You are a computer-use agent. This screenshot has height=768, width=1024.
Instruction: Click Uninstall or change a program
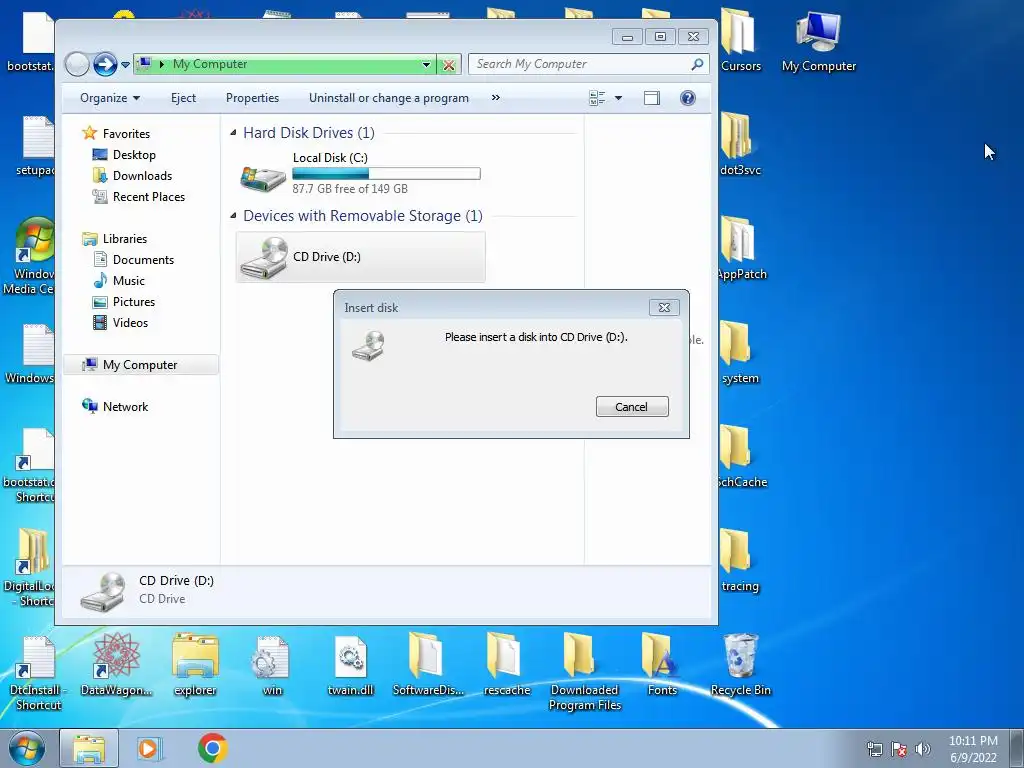pos(389,98)
